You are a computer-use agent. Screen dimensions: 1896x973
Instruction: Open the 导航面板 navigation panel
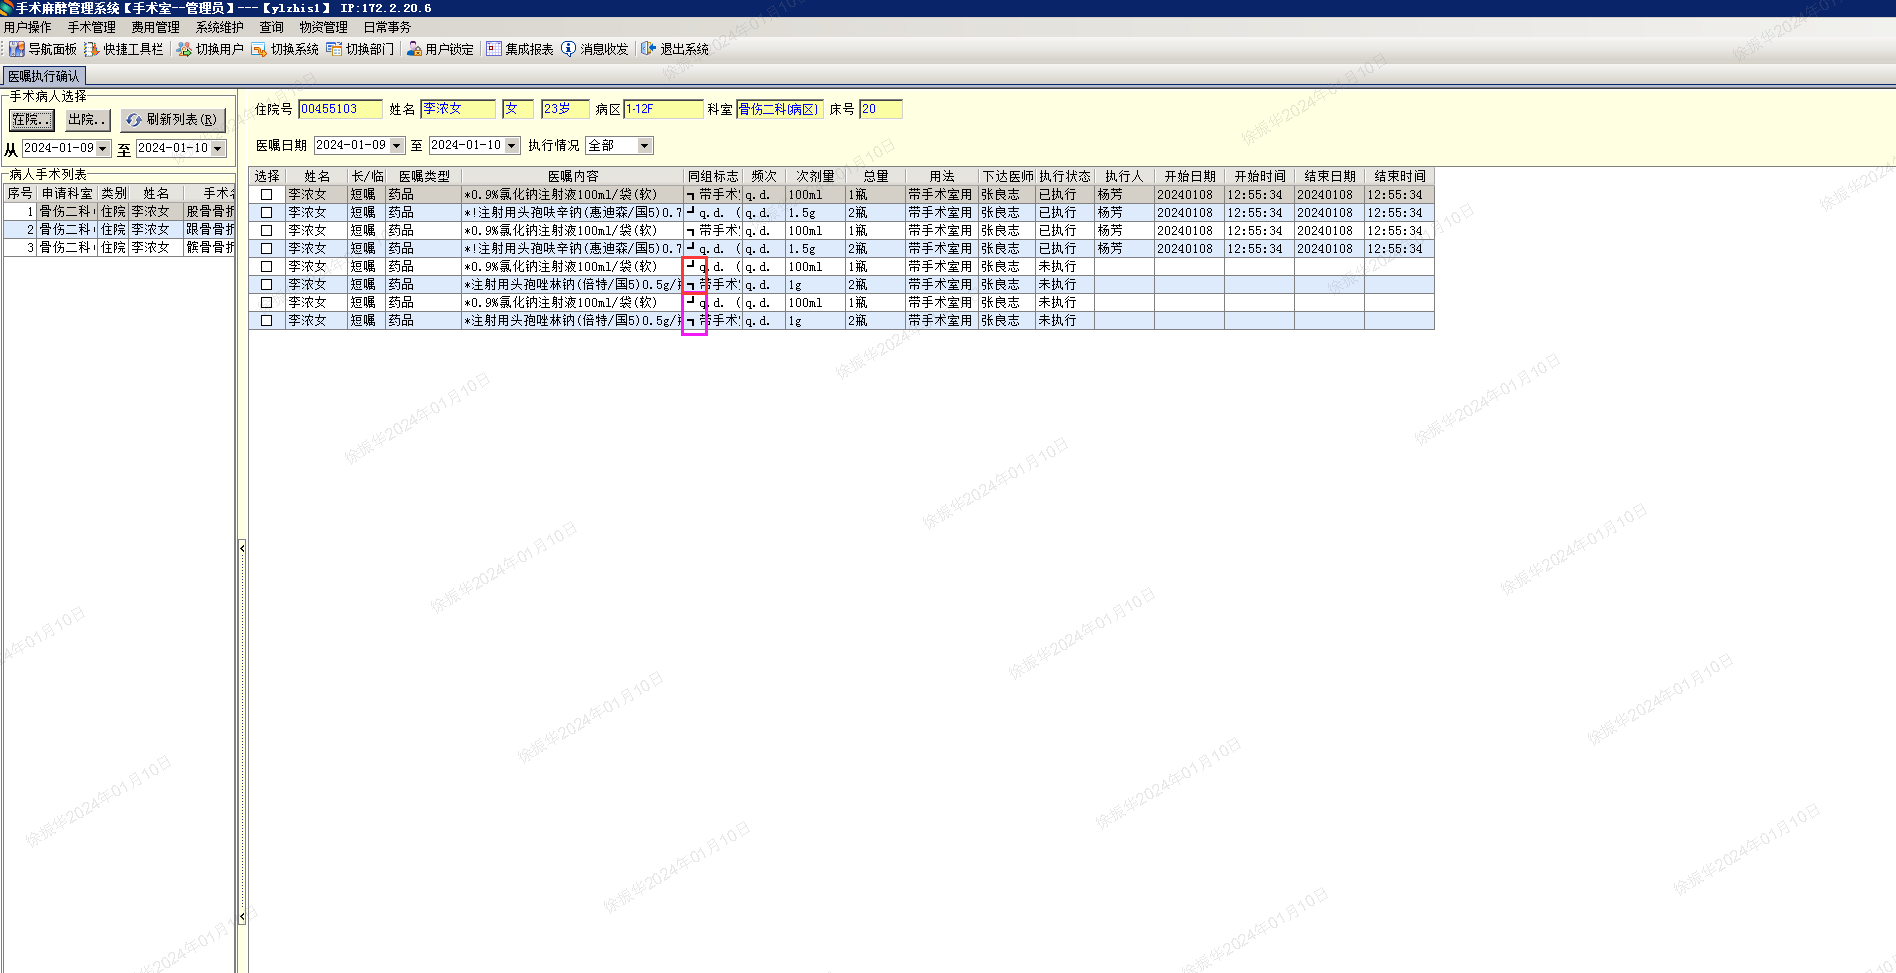(x=43, y=49)
